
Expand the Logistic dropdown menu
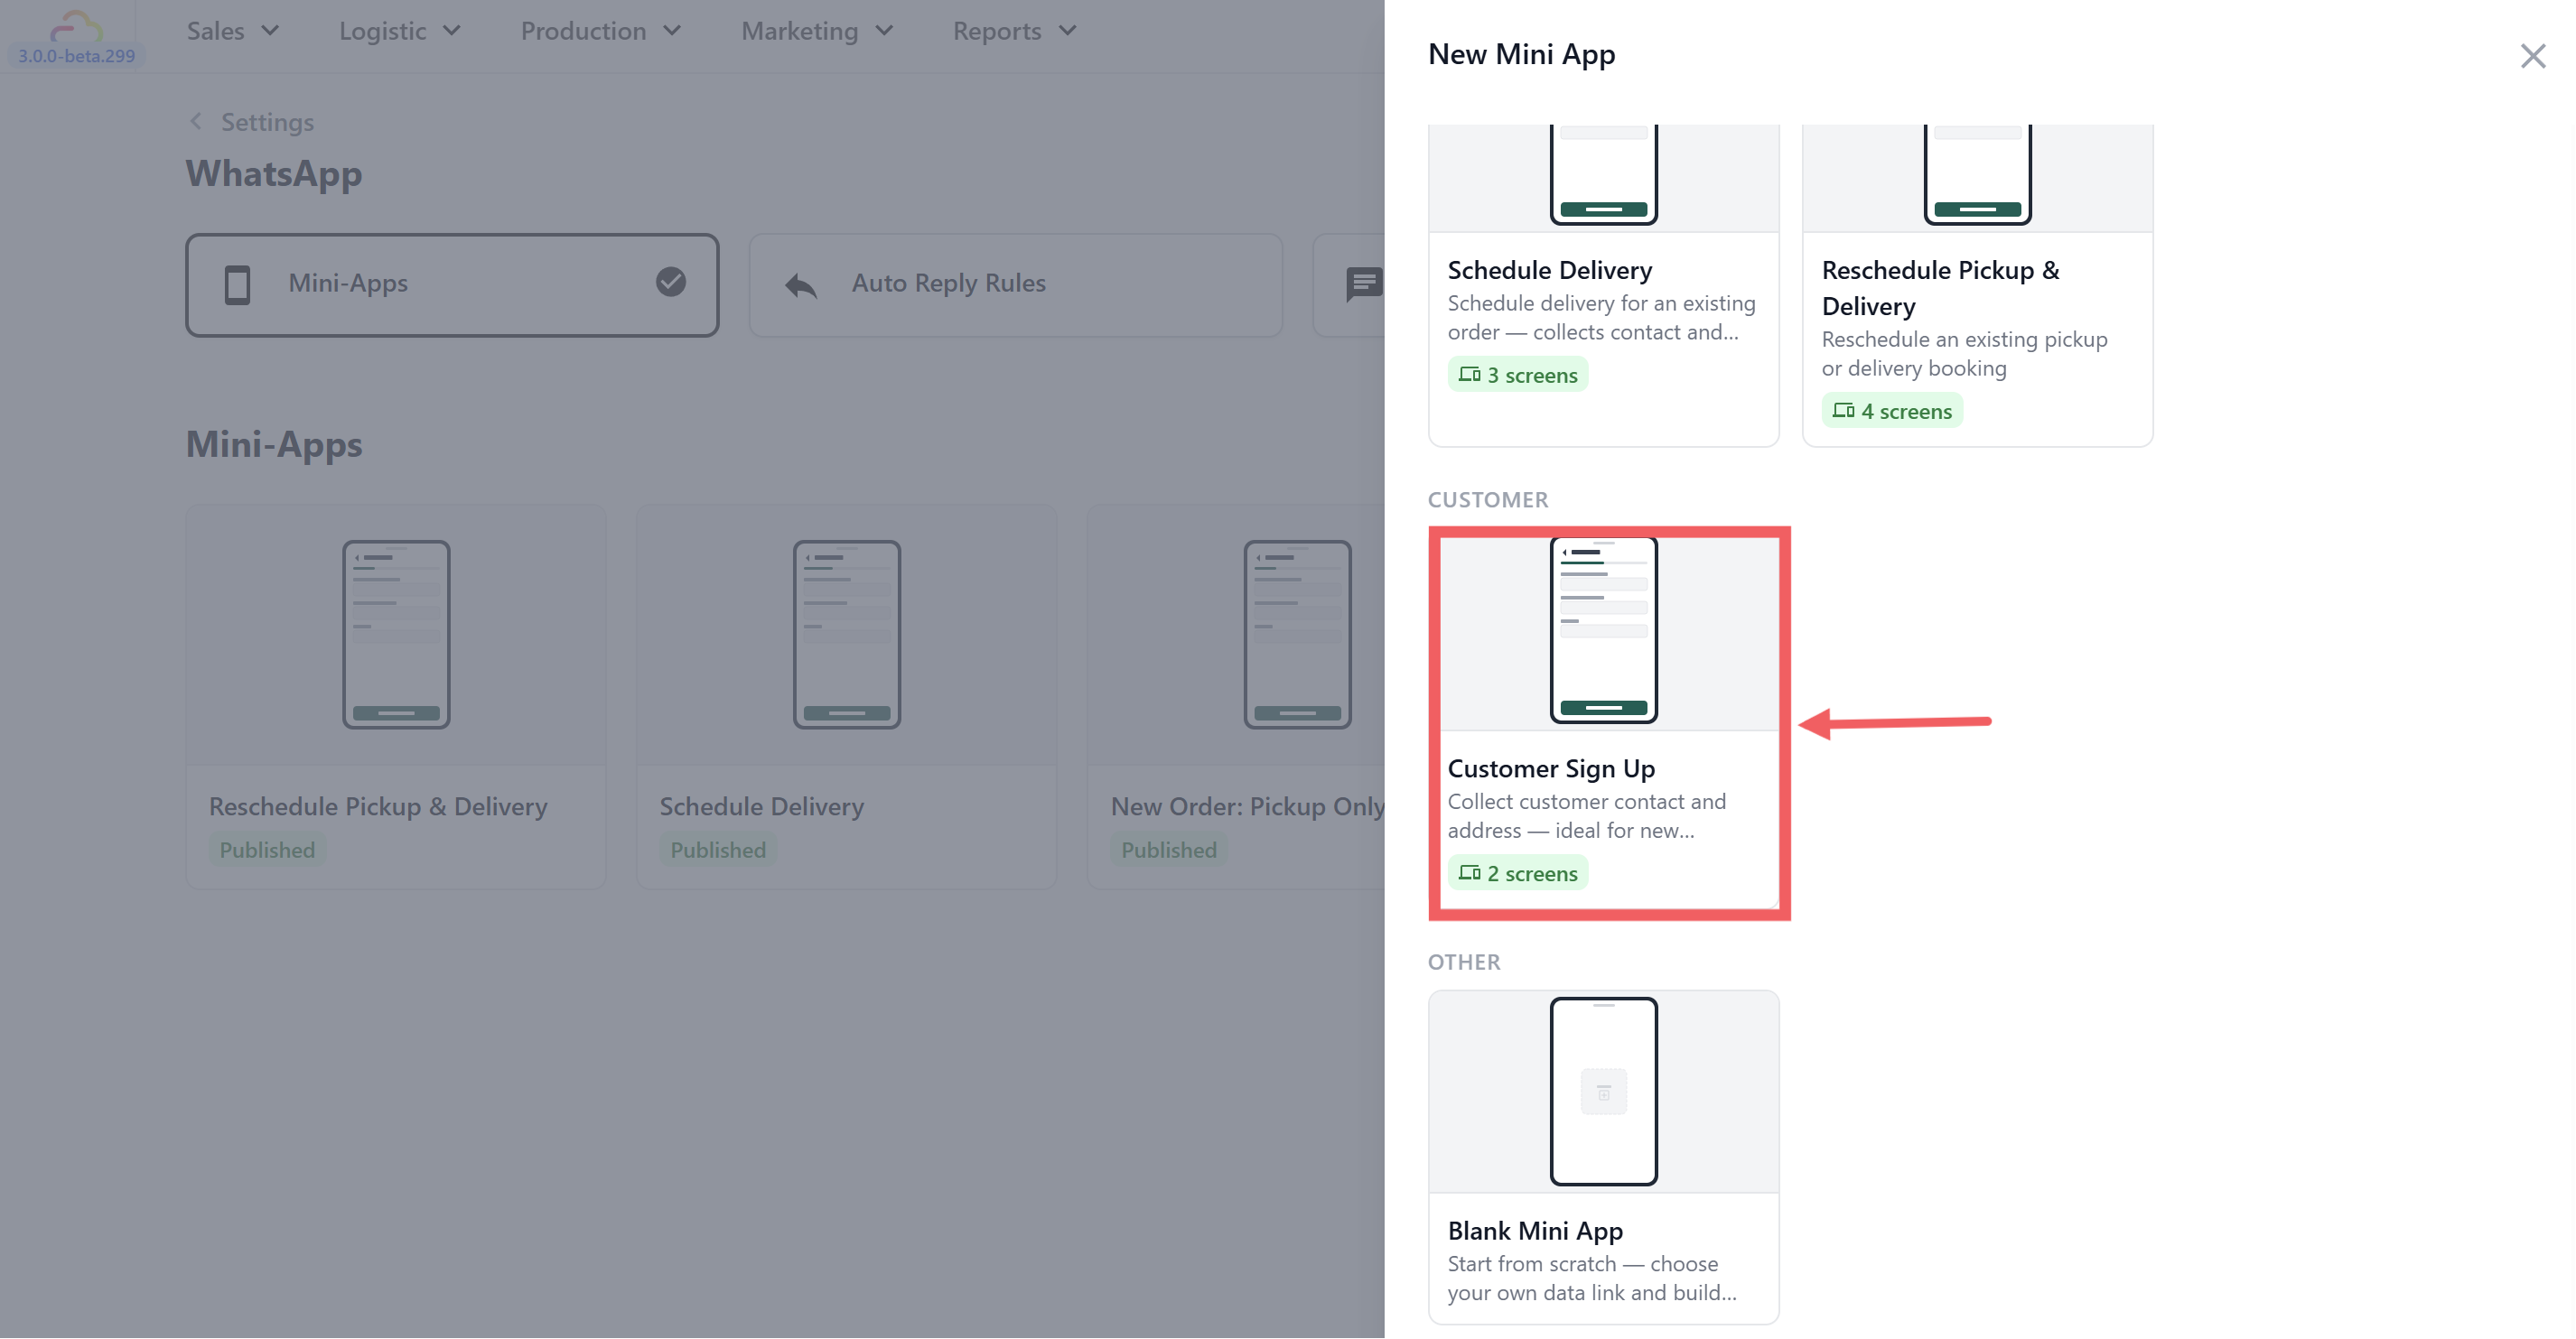click(x=399, y=31)
